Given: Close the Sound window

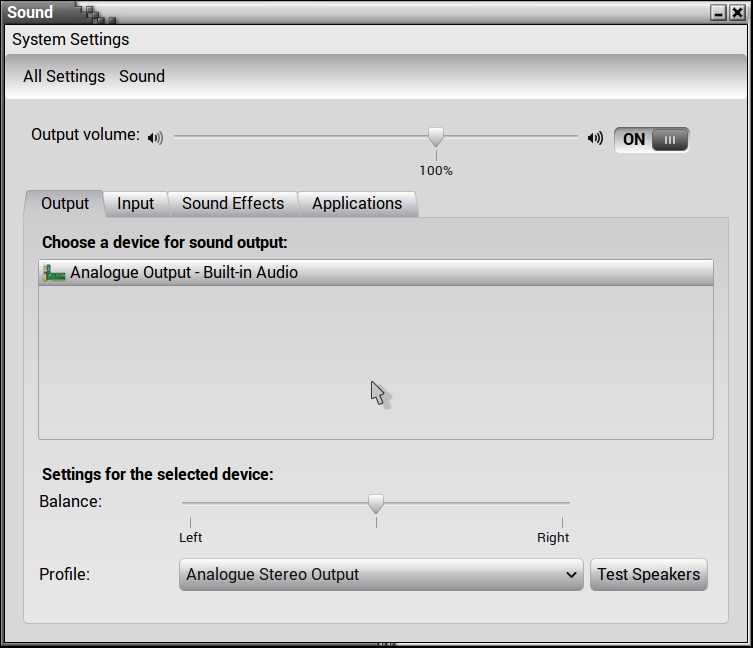Looking at the screenshot, I should click(x=737, y=13).
